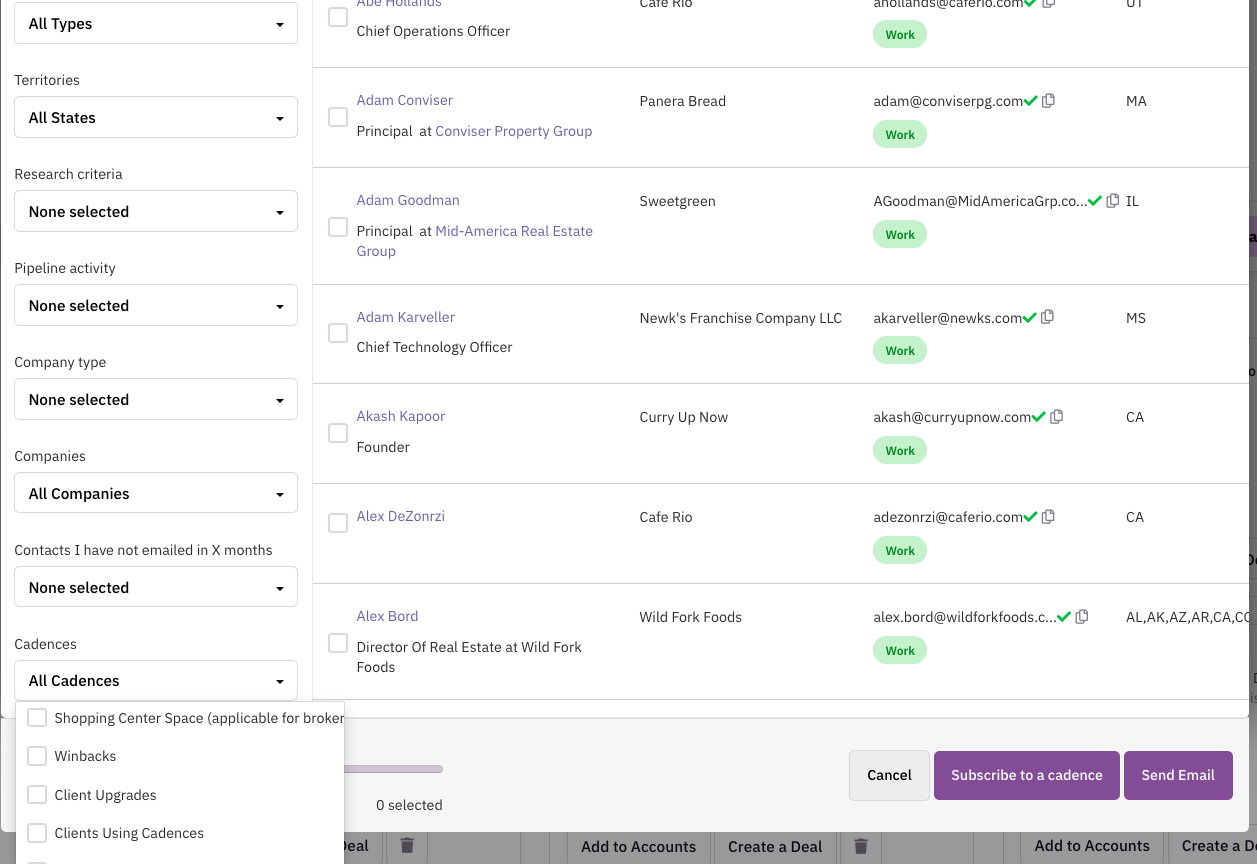Select the Shopping Center Space cadence checkbox
Viewport: 1257px width, 864px height.
coord(37,718)
